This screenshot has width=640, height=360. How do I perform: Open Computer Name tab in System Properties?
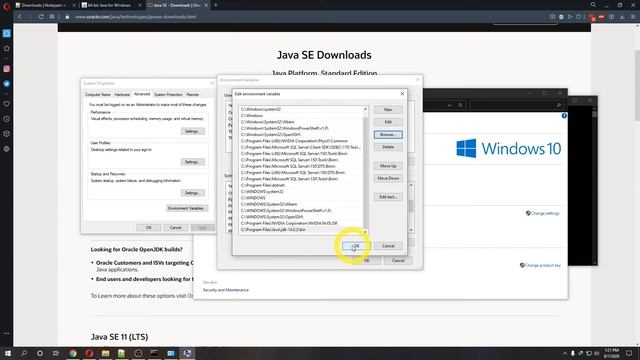coord(98,94)
